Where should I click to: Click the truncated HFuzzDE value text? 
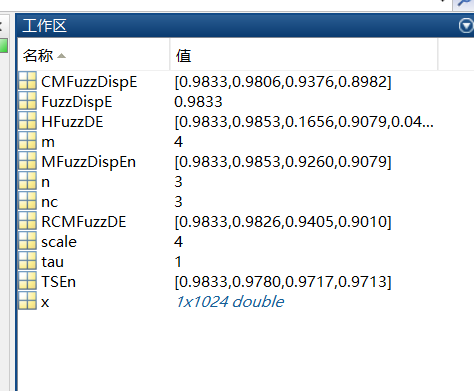click(x=304, y=122)
